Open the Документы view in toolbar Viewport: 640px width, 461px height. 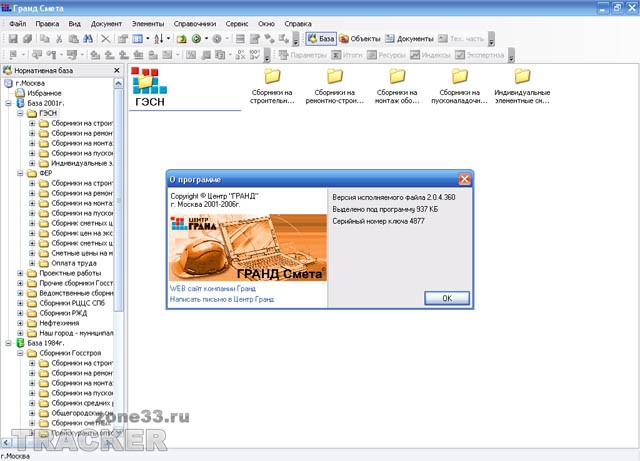(x=409, y=39)
